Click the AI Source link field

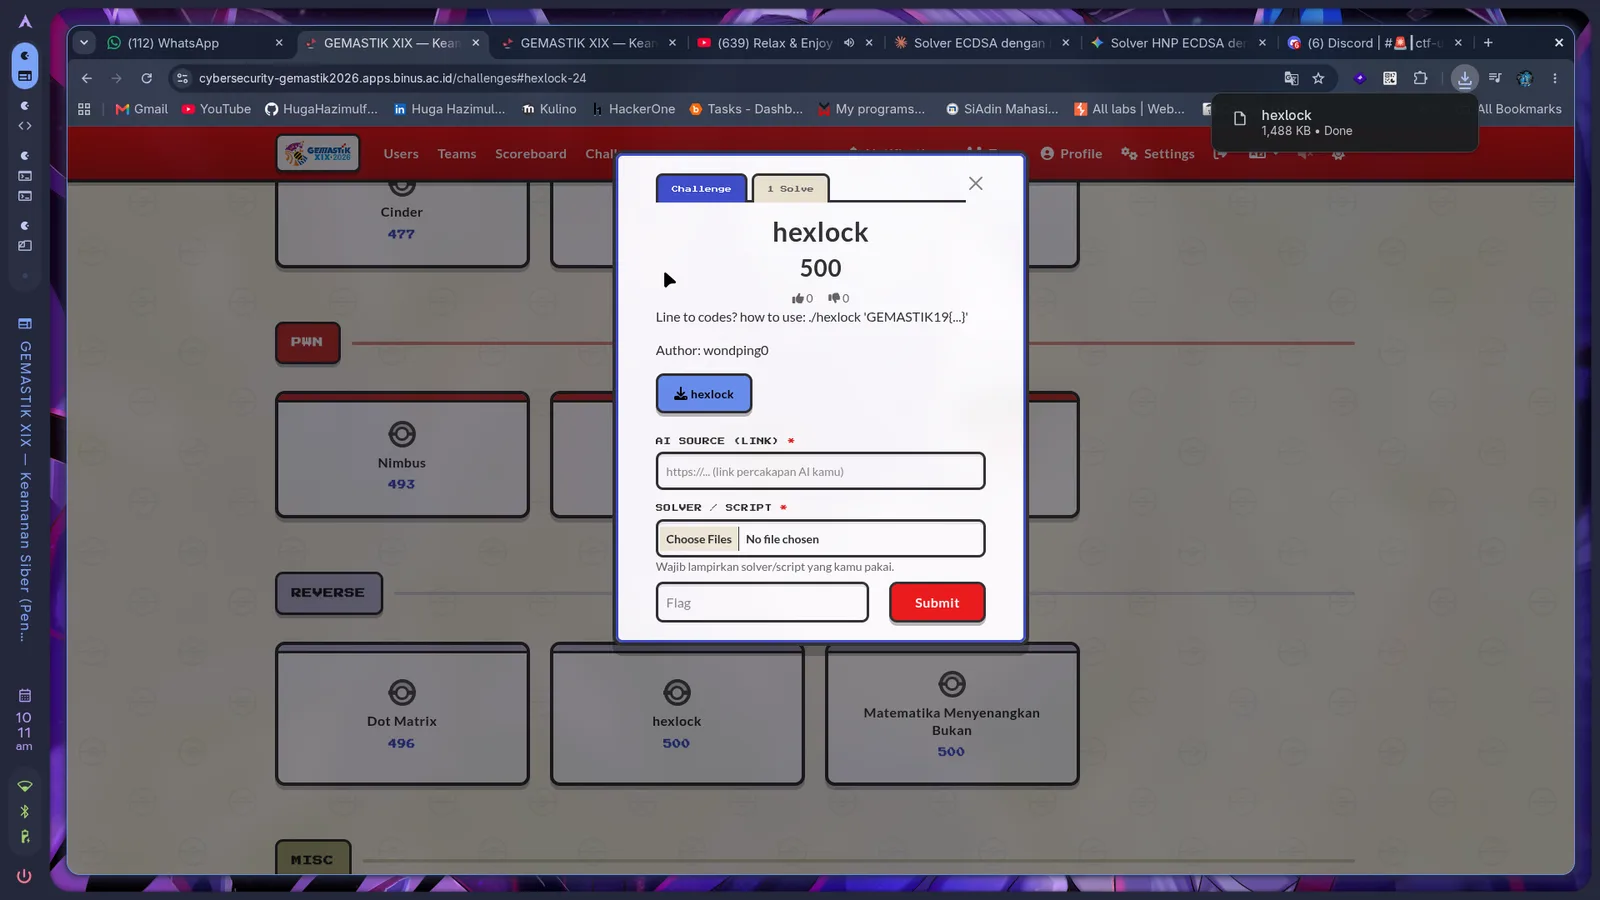(x=820, y=471)
